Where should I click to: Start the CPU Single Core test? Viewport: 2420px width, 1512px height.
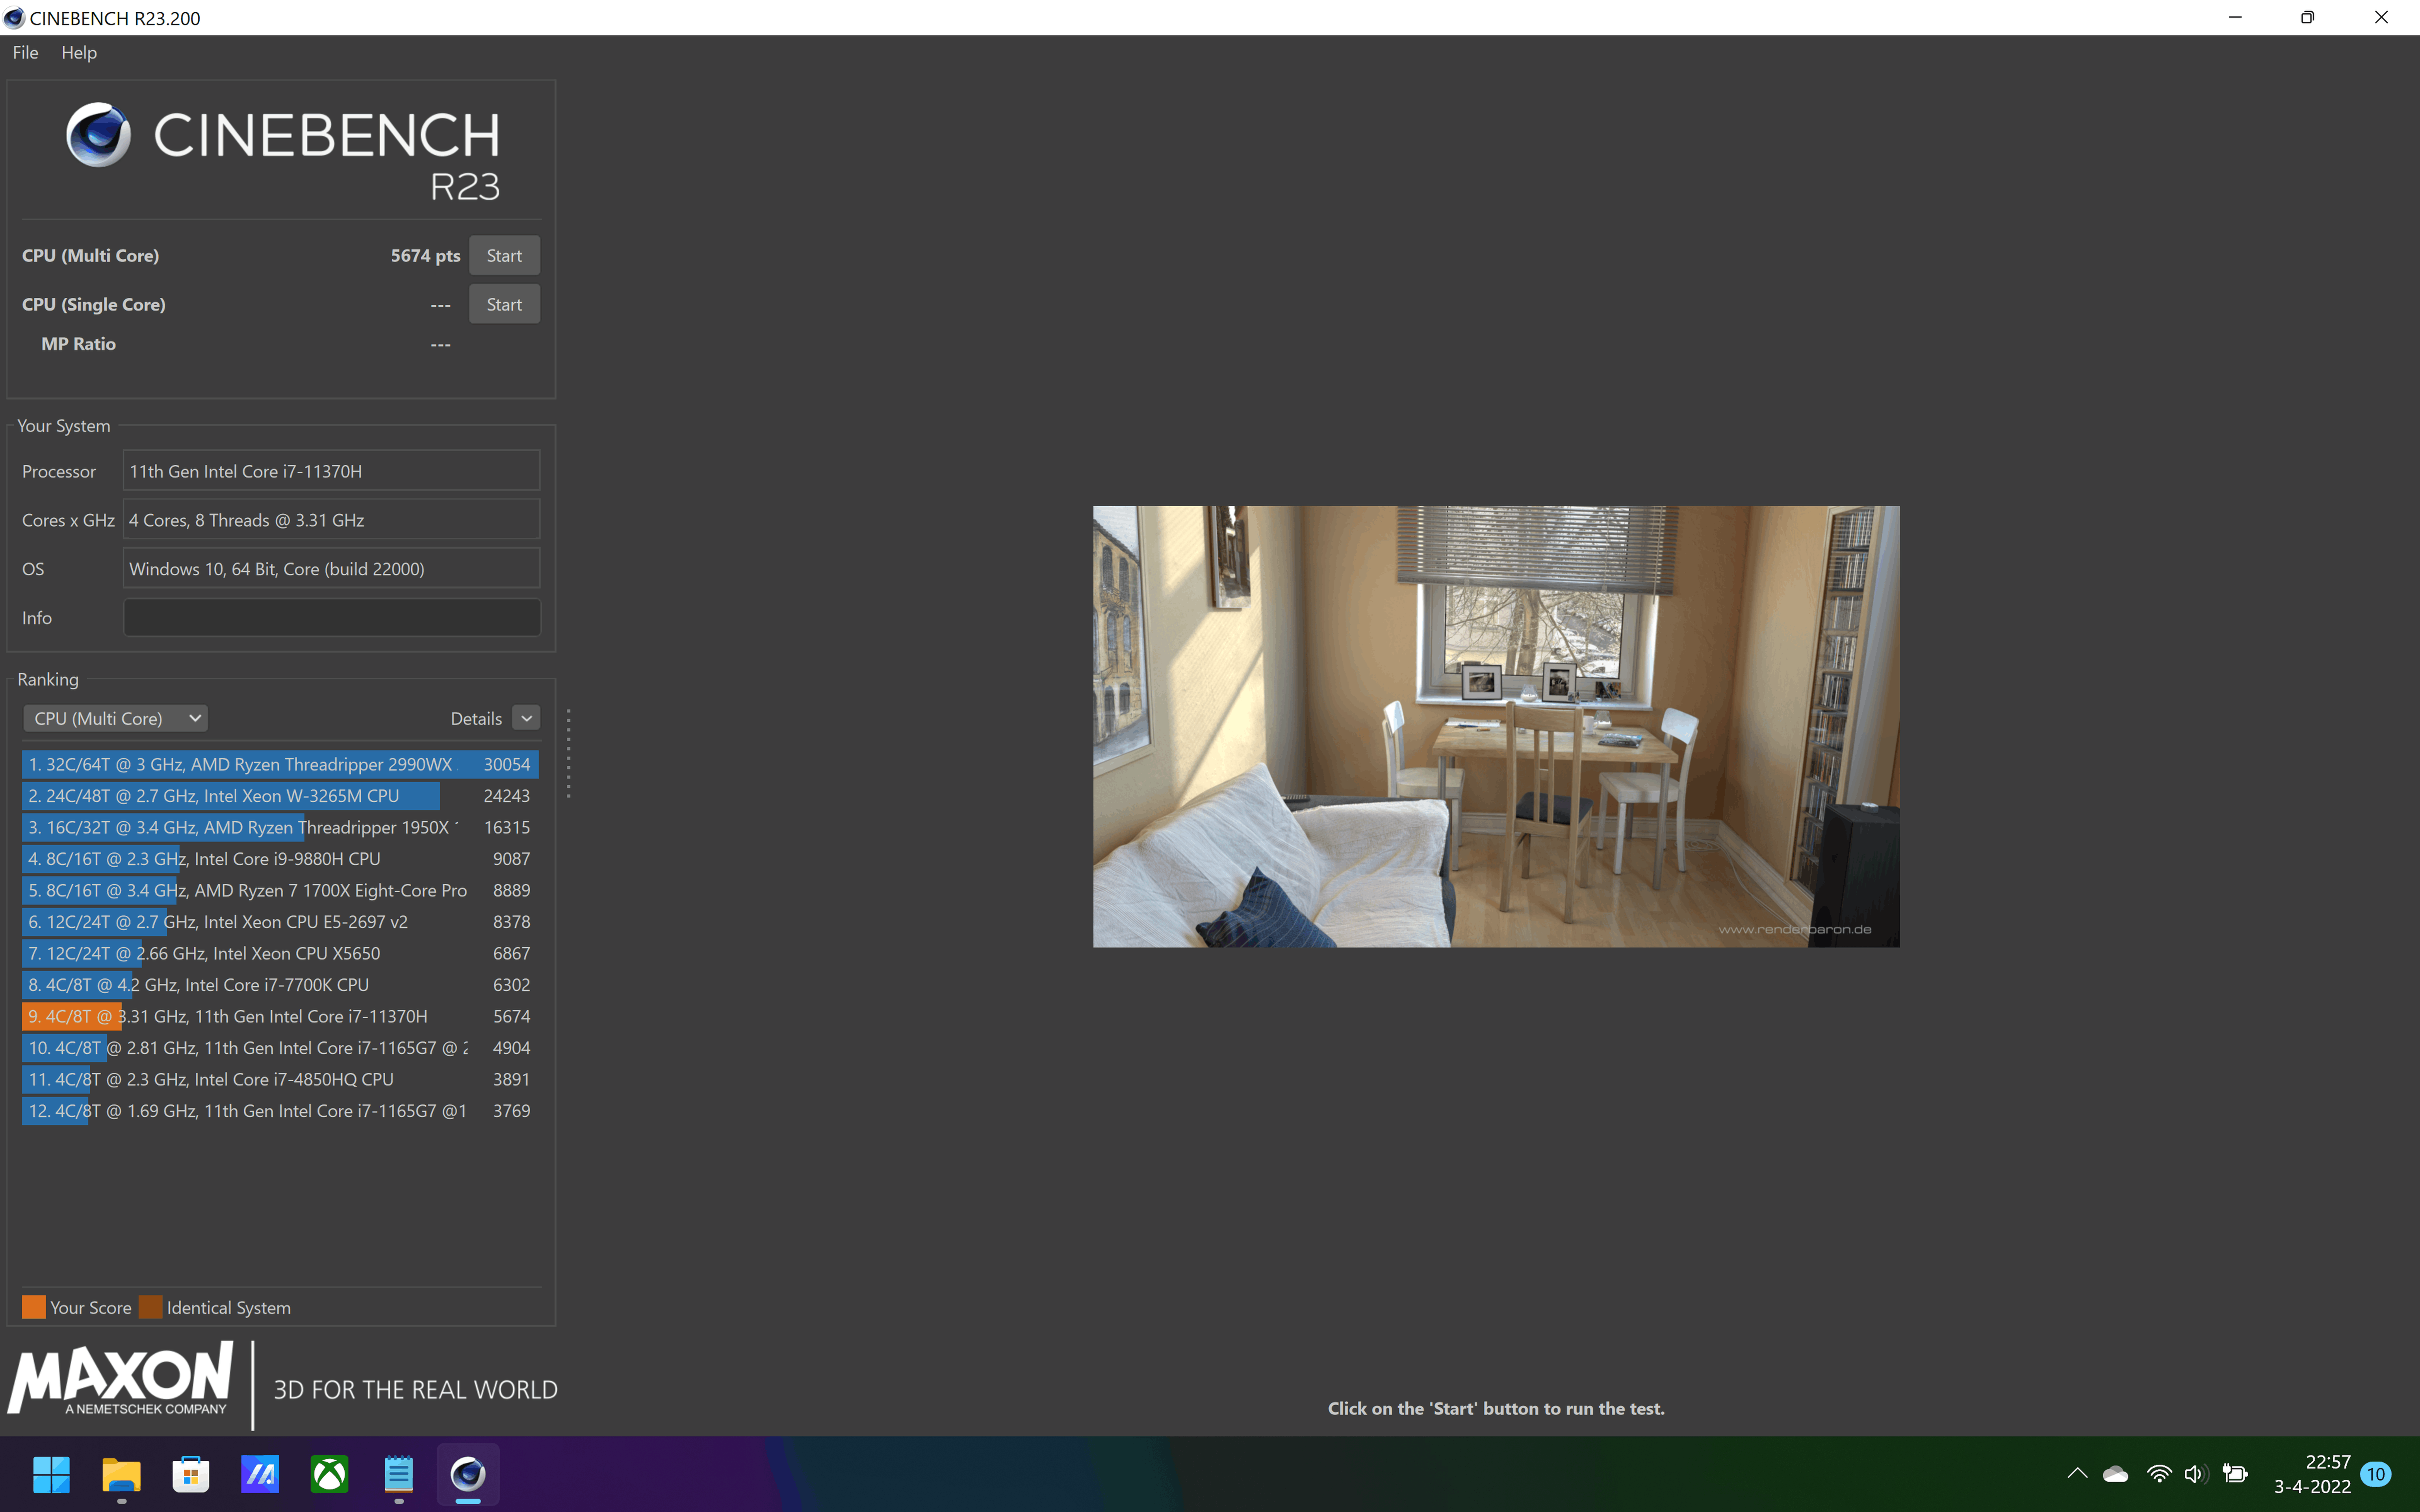point(504,305)
